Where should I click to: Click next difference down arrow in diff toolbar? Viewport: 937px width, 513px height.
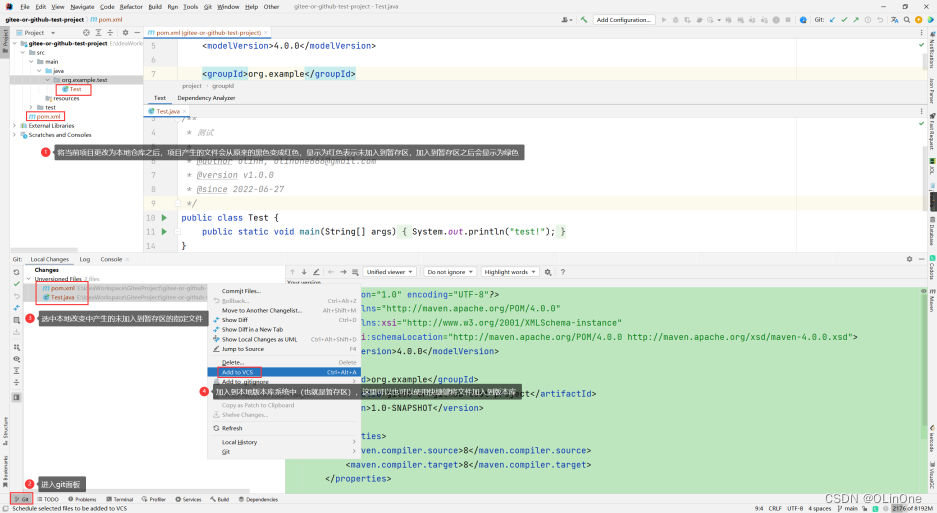pos(304,272)
